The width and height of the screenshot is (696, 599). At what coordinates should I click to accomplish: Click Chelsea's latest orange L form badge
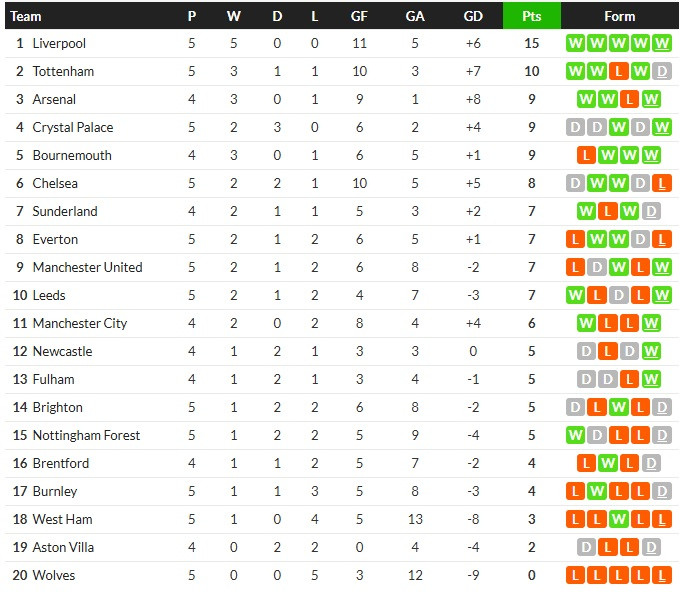point(661,183)
